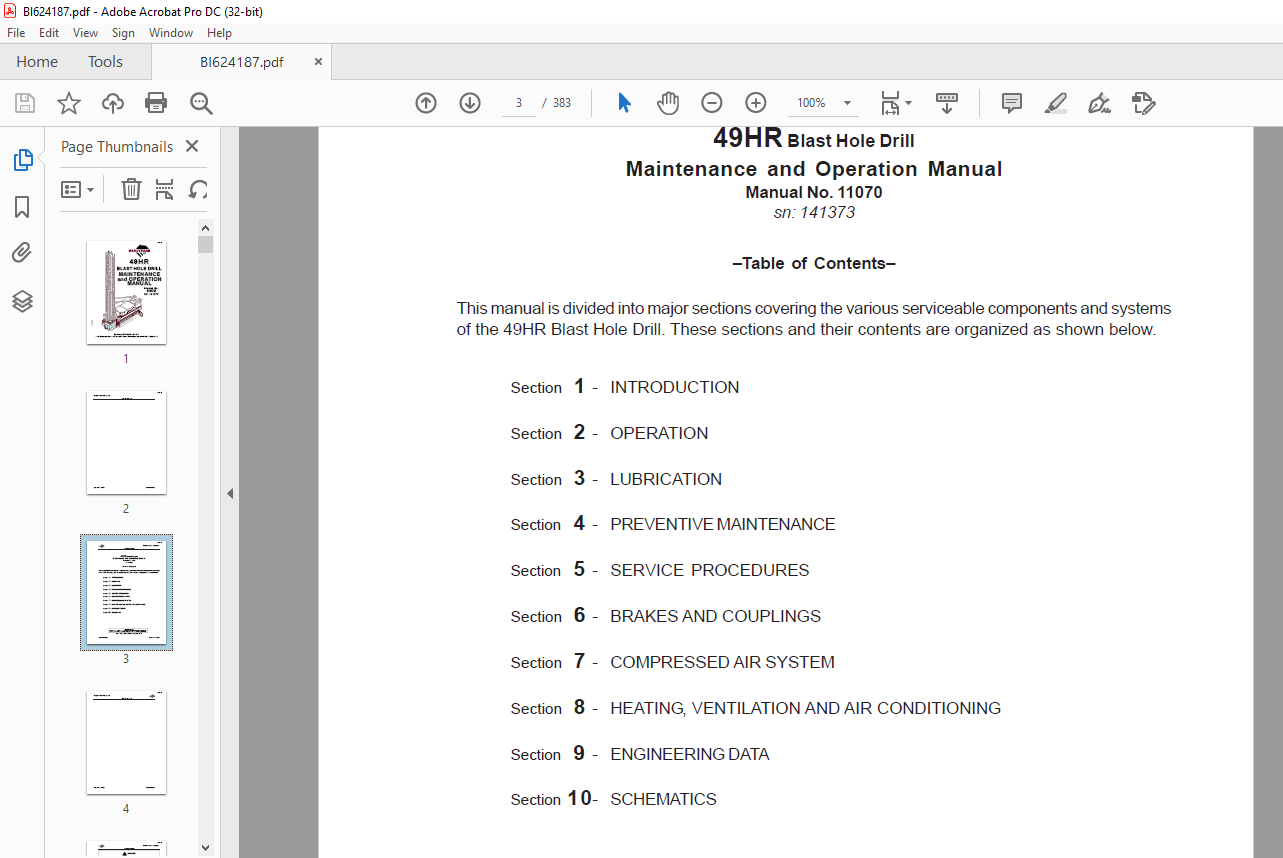The image size is (1283, 858).
Task: Click the sn: 141373 serial text
Action: [x=814, y=212]
